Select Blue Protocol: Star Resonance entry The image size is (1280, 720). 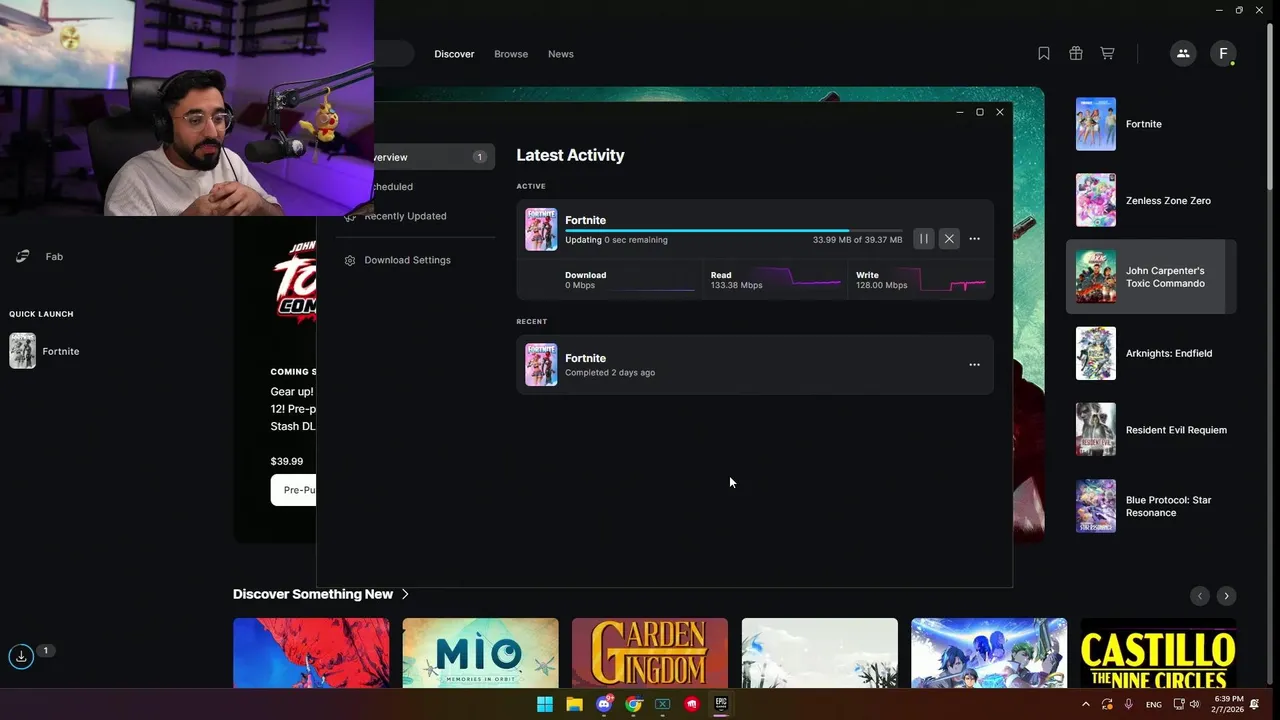pyautogui.click(x=1151, y=506)
